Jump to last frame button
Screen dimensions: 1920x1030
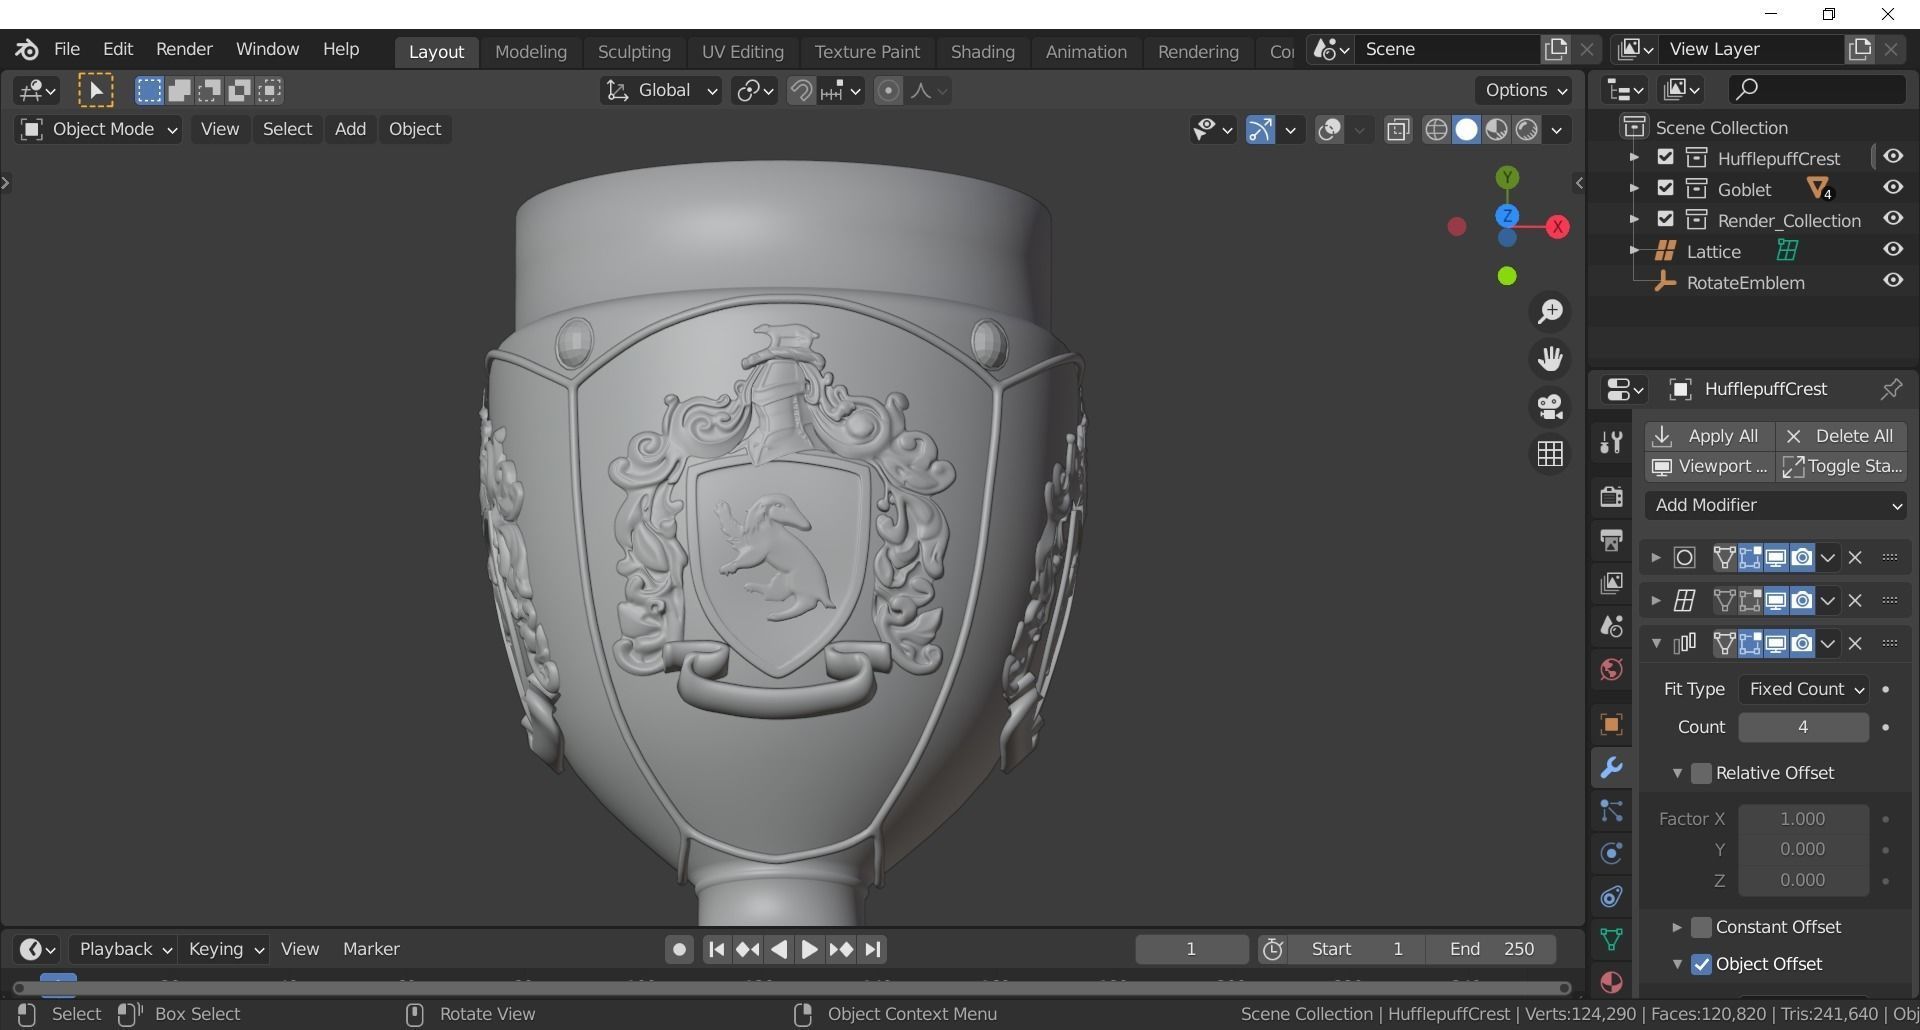click(873, 949)
